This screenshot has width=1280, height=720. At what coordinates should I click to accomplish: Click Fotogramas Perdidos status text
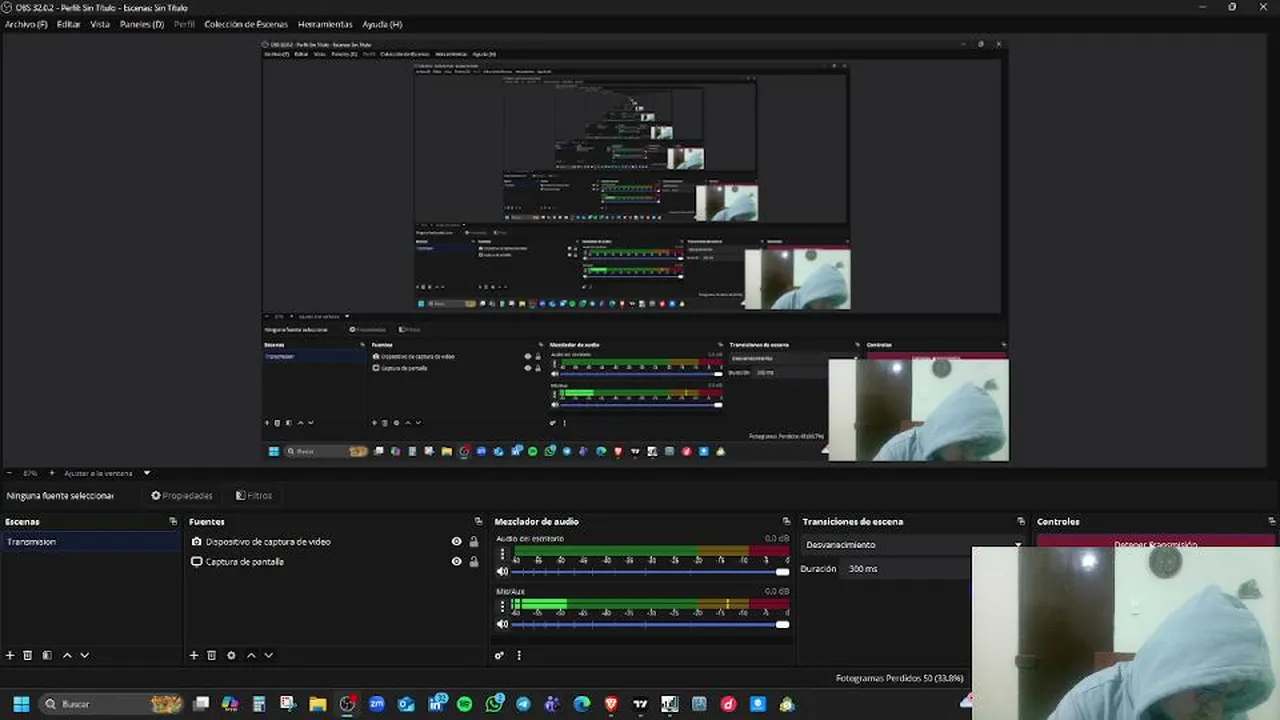(900, 678)
